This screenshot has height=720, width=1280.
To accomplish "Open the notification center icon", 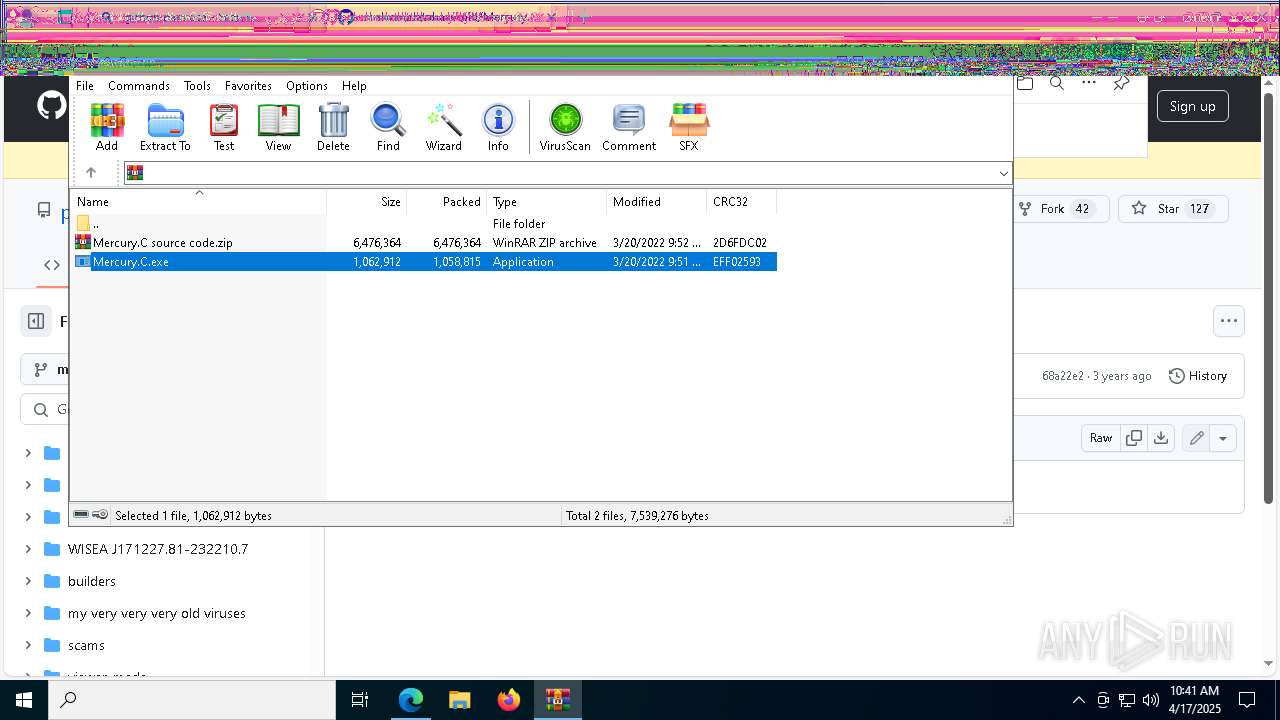I will 1248,700.
